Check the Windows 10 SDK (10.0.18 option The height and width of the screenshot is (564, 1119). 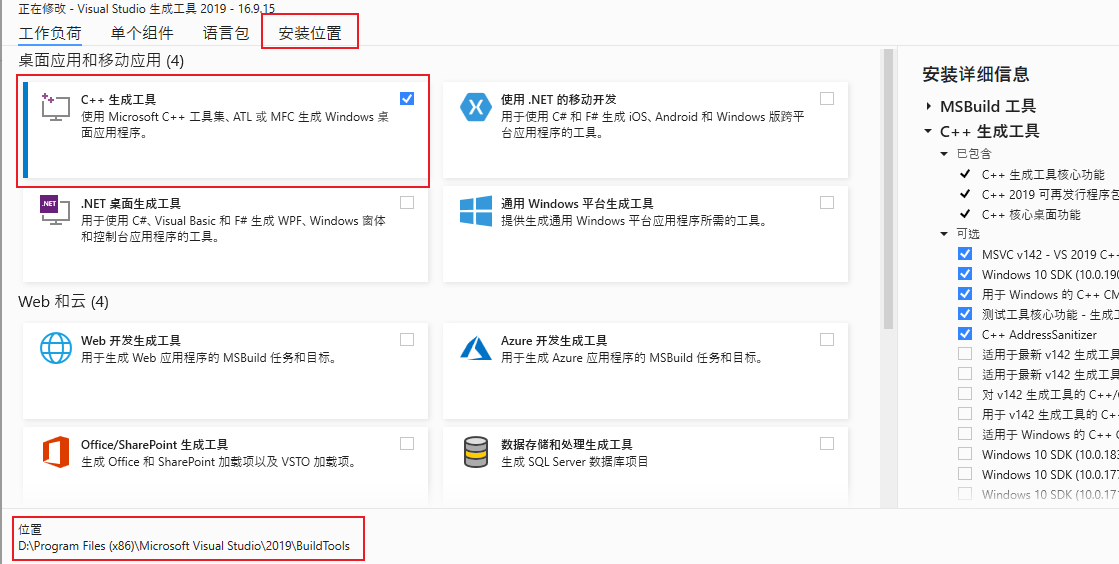pos(965,453)
